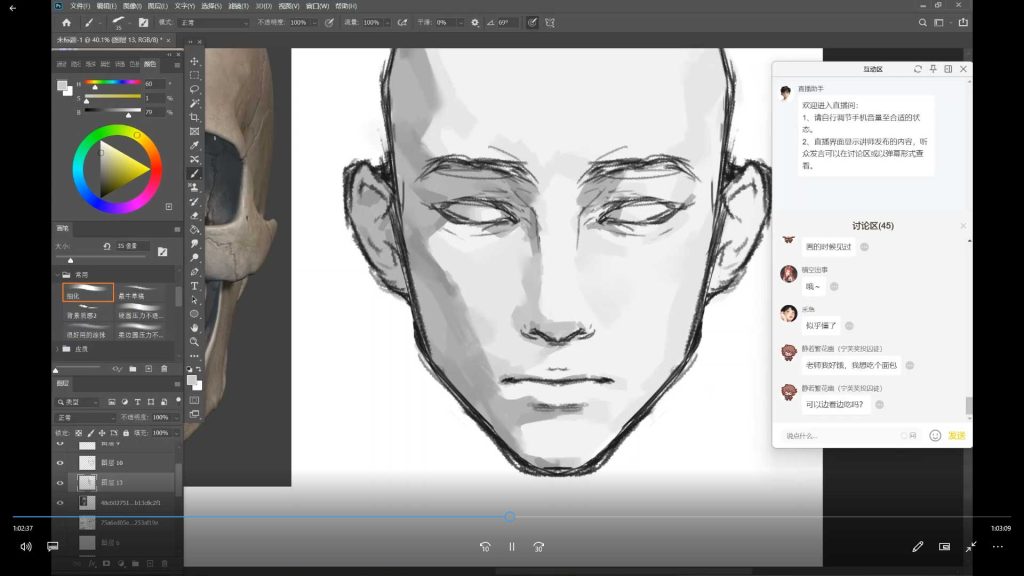Viewport: 1024px width, 576px height.
Task: Refresh the interaction panel
Action: tap(918, 69)
